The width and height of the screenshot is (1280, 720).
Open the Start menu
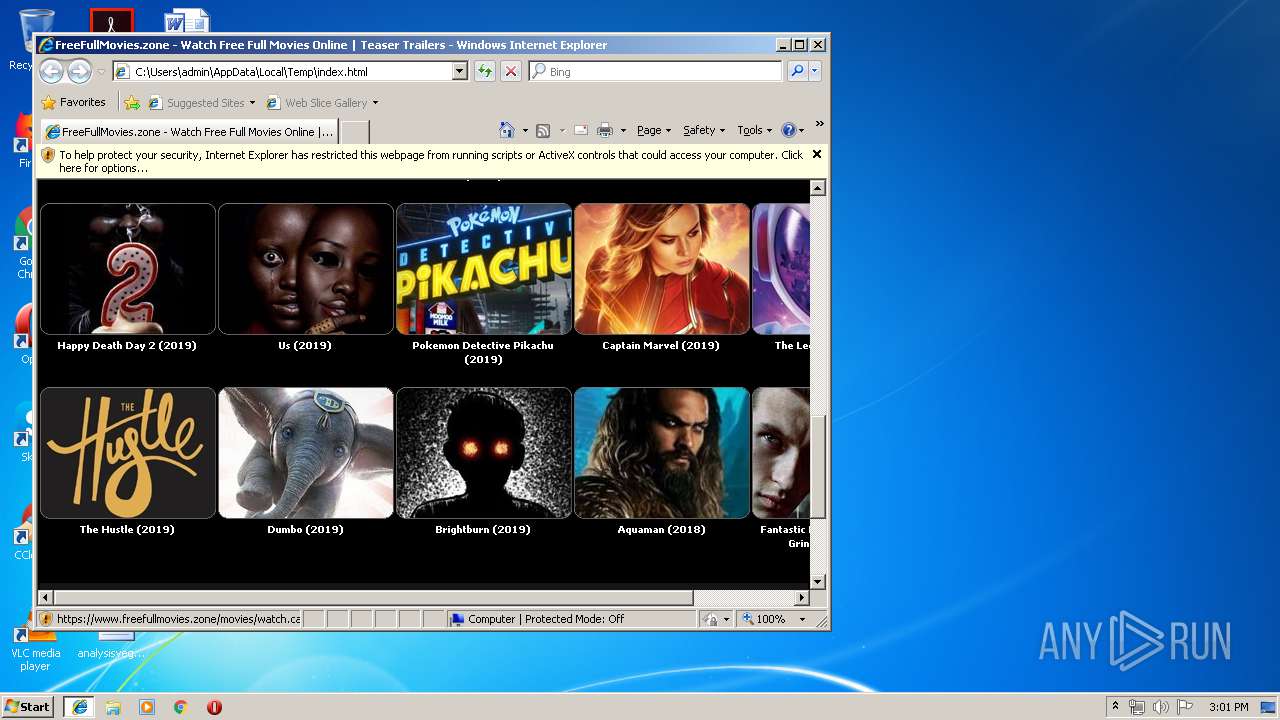(27, 706)
